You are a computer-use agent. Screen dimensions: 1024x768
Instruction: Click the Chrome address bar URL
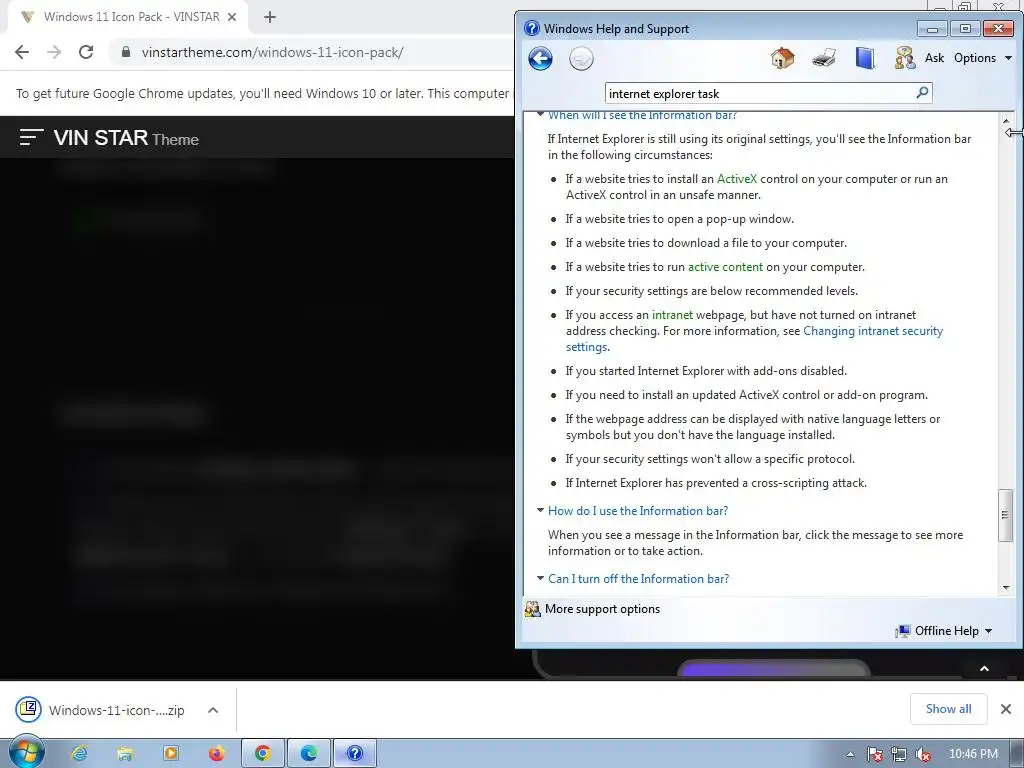click(x=272, y=52)
